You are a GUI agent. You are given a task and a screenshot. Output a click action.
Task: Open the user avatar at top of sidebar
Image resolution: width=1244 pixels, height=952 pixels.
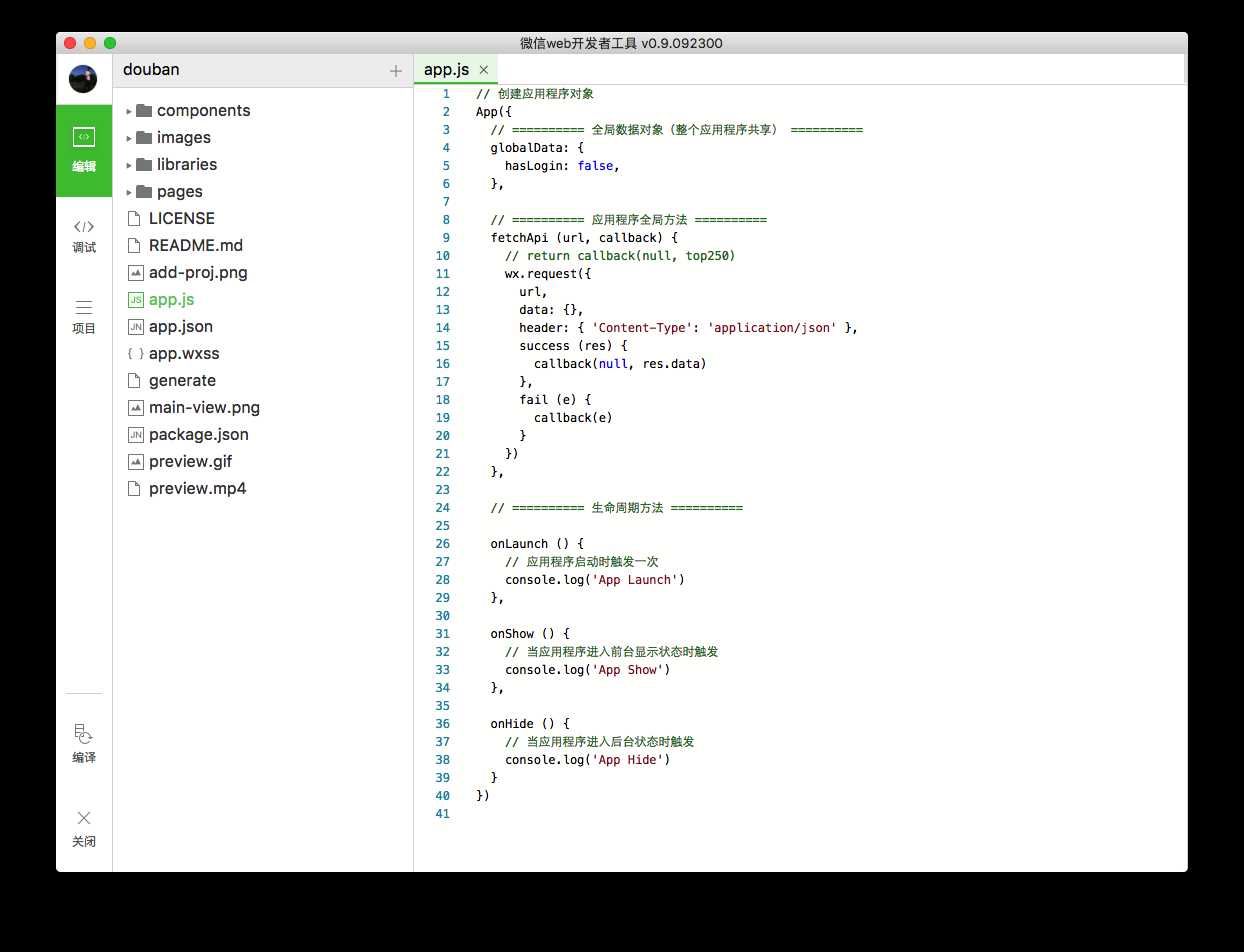83,79
